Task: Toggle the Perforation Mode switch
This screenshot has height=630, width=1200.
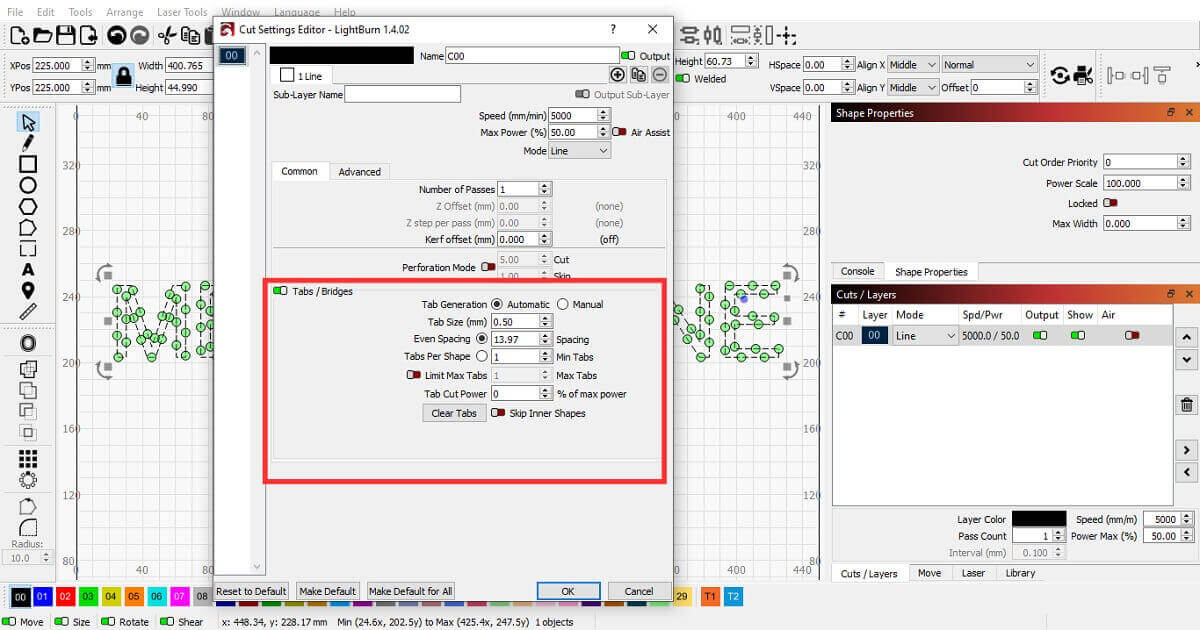Action: (x=488, y=267)
